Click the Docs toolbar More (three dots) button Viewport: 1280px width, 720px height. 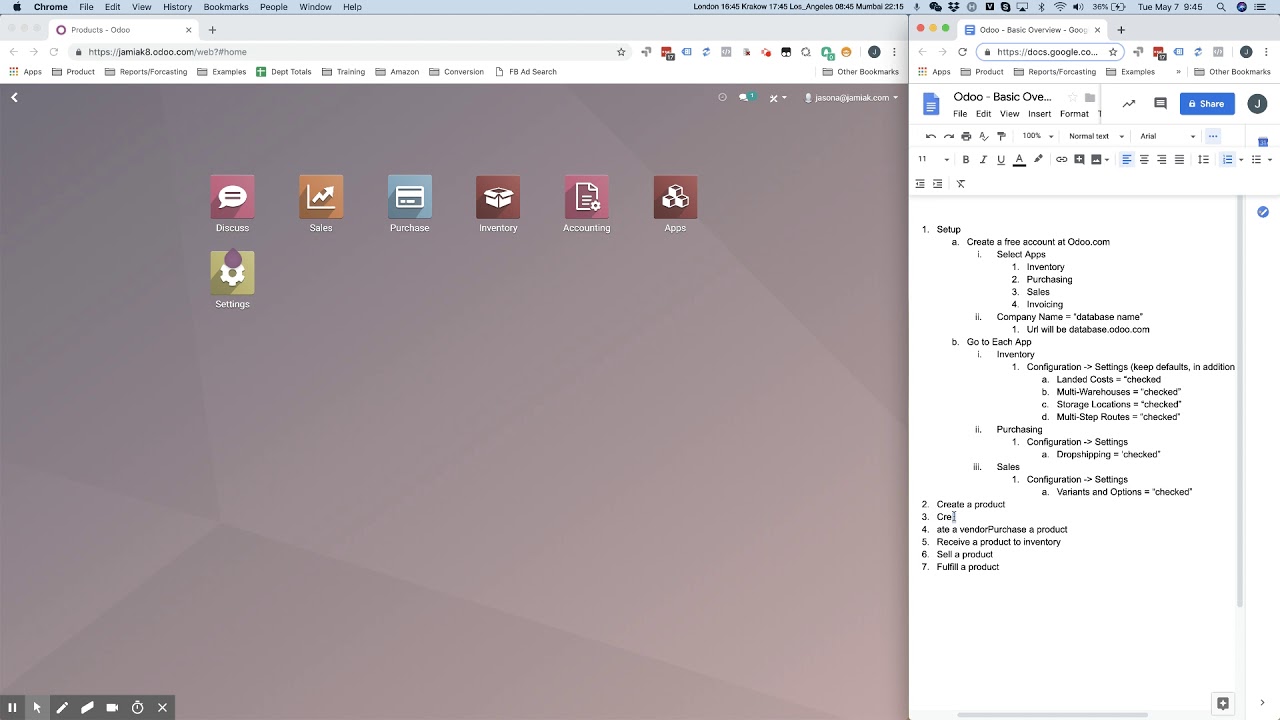(x=1213, y=136)
